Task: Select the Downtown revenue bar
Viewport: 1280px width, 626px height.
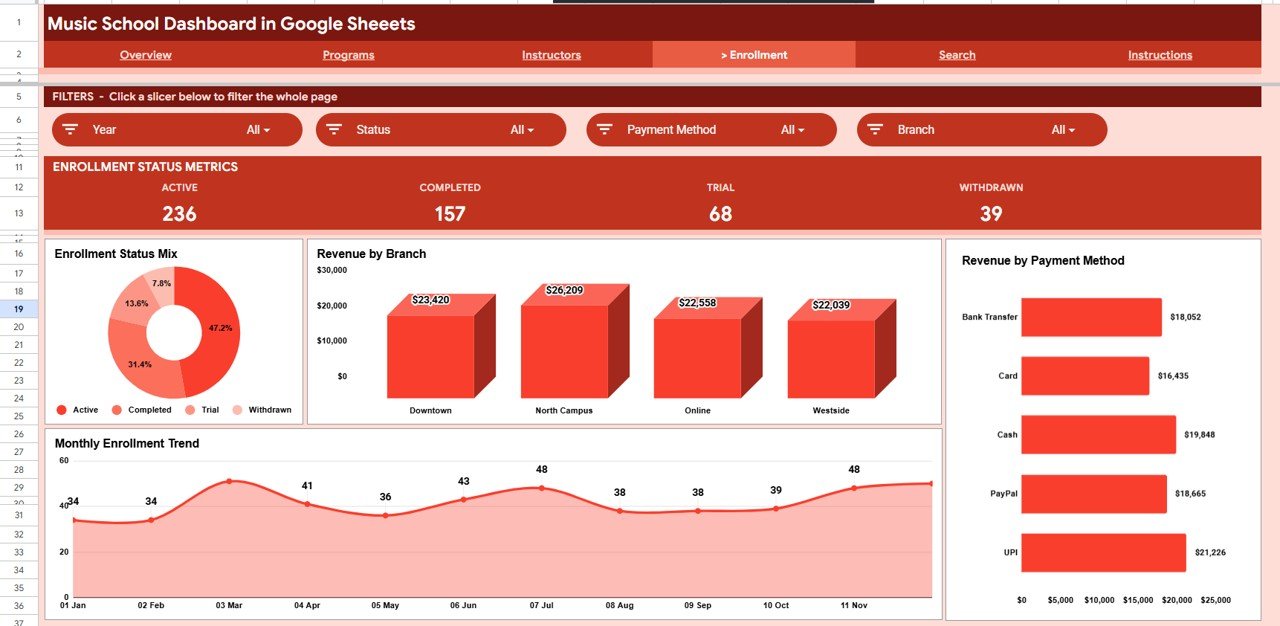Action: click(430, 356)
